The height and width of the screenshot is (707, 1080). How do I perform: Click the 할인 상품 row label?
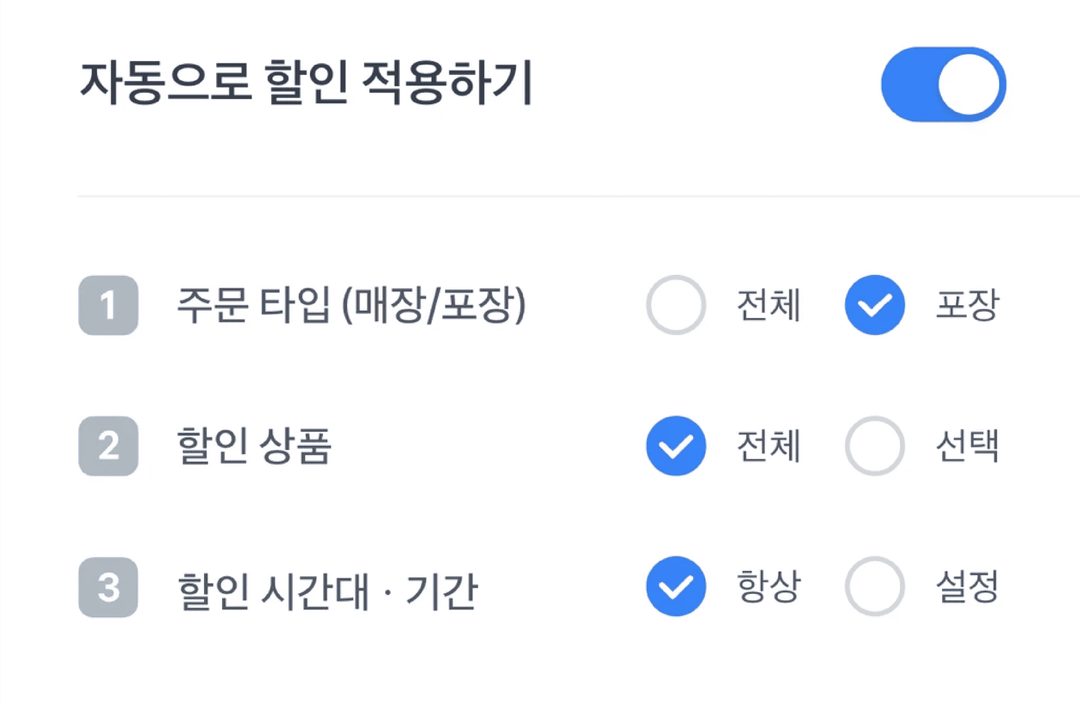pos(254,447)
